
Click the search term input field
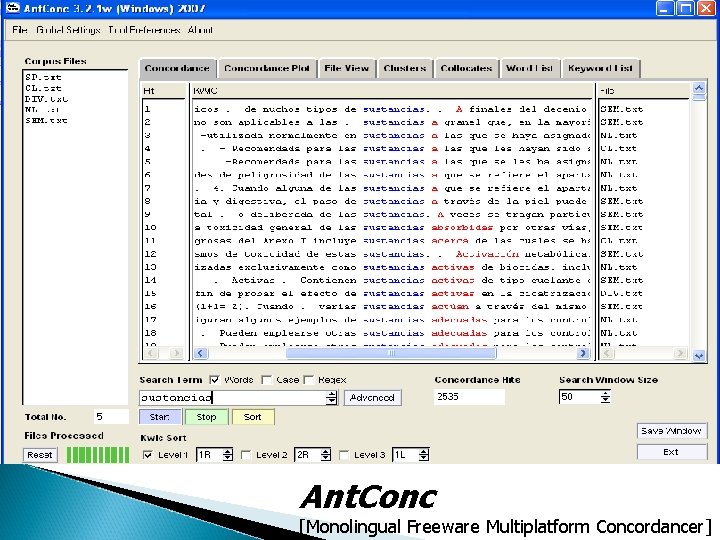point(233,398)
